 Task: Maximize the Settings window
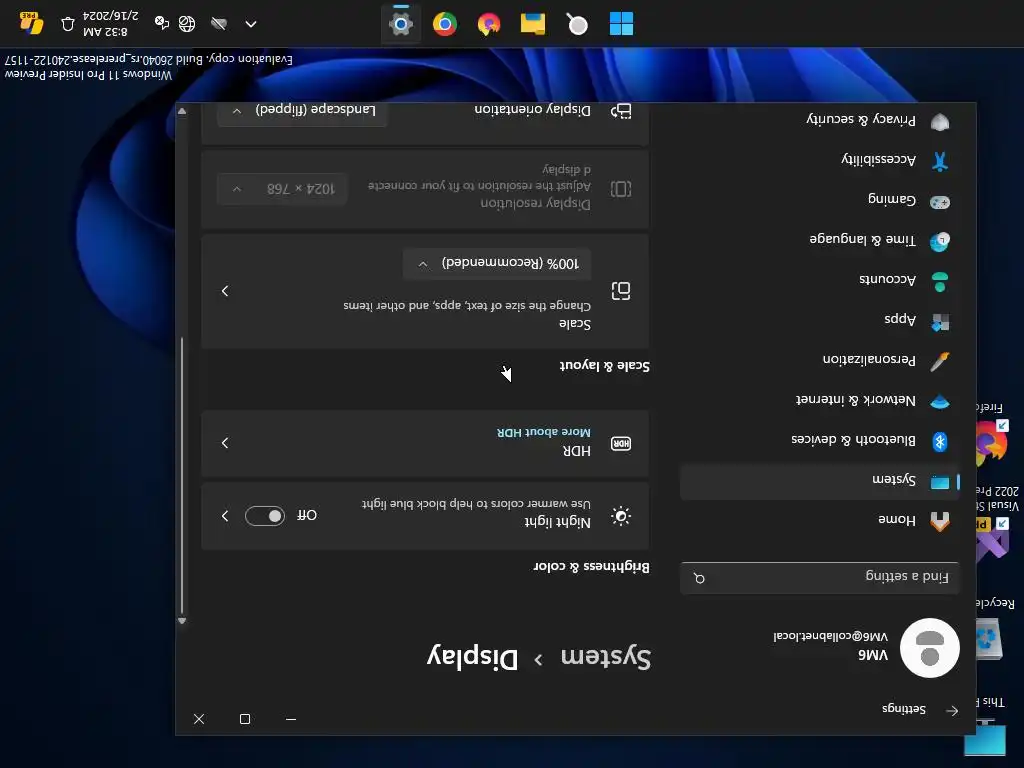pos(245,719)
